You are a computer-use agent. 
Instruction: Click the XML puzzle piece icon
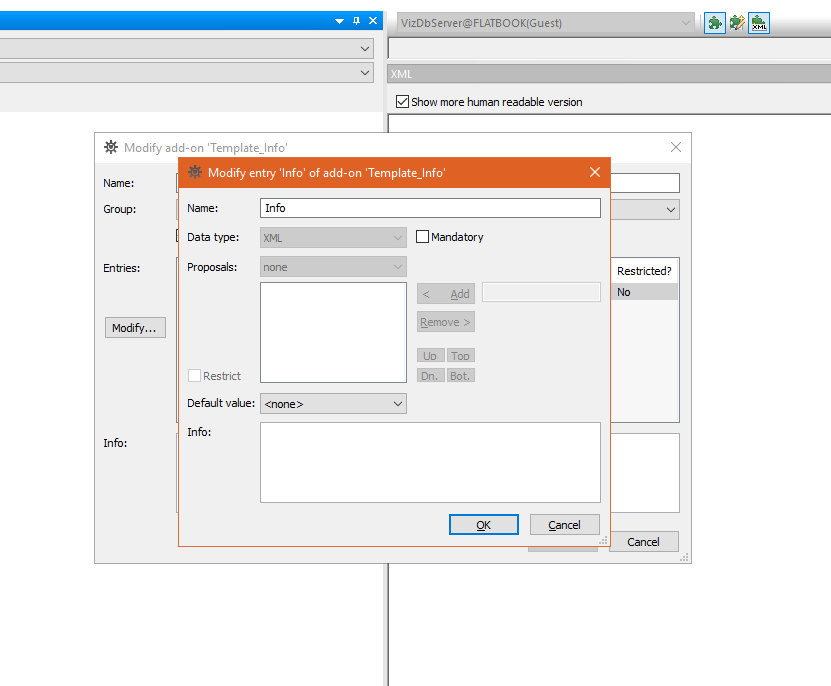759,22
